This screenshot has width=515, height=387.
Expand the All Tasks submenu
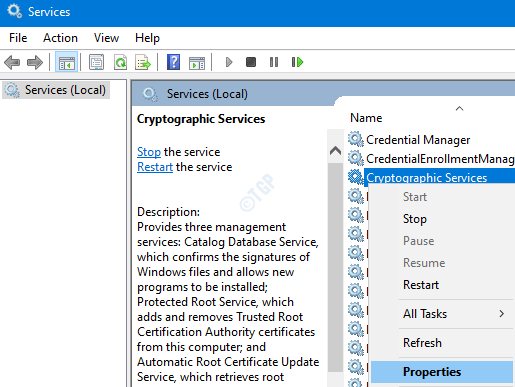coord(442,314)
